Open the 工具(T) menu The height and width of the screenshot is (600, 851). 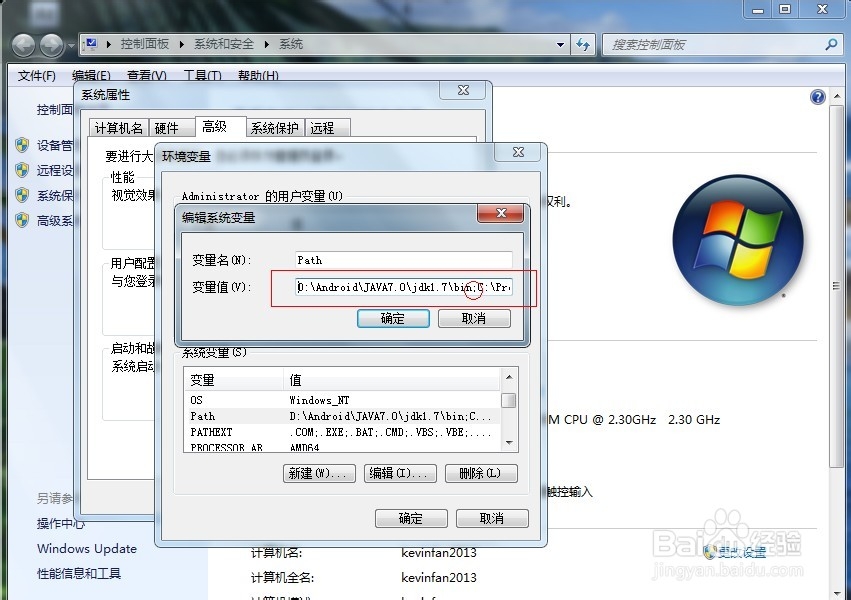pyautogui.click(x=202, y=75)
